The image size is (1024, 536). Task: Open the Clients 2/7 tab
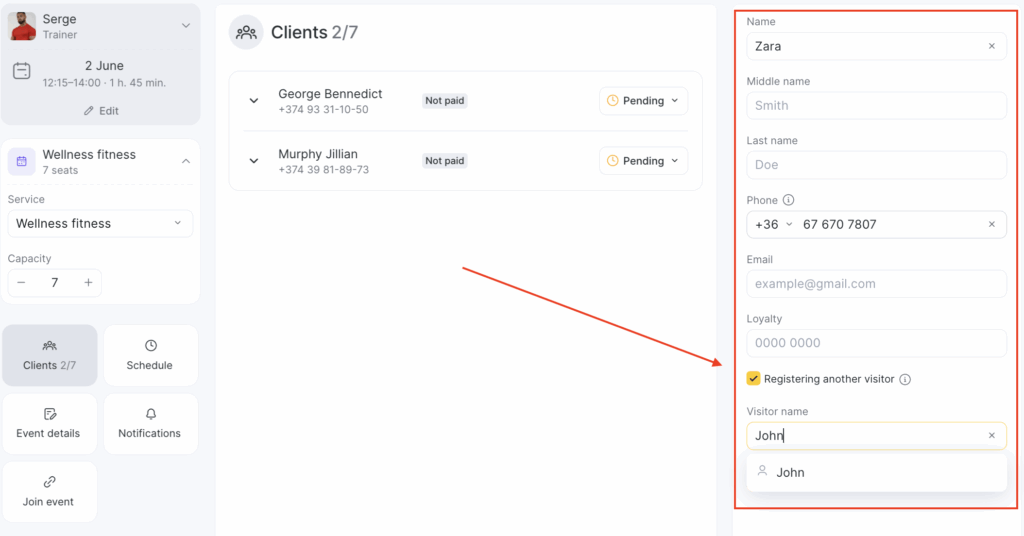(50, 355)
